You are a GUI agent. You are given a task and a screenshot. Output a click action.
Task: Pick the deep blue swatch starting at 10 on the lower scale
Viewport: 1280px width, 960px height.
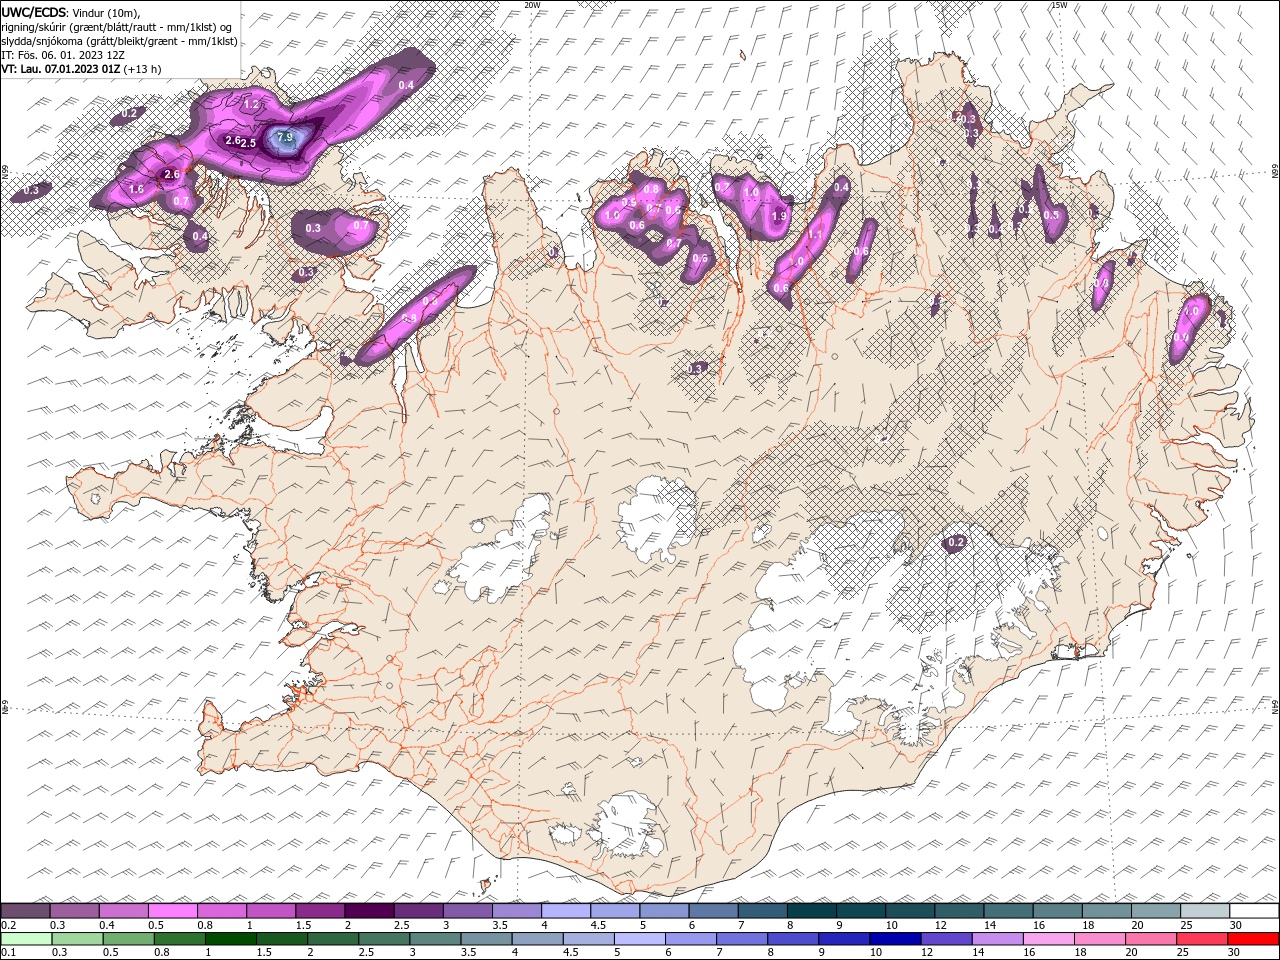click(x=895, y=938)
